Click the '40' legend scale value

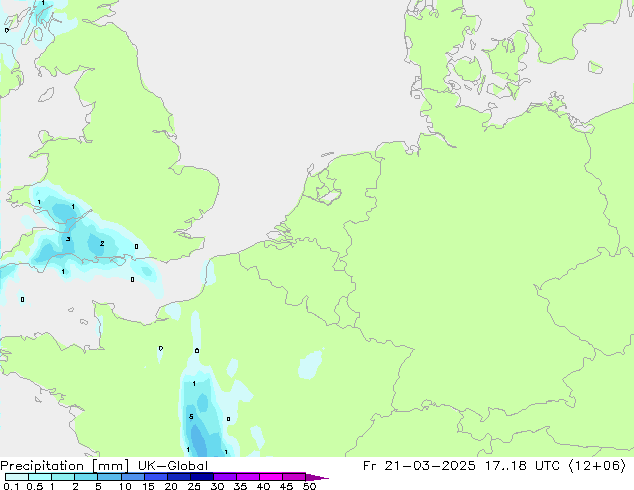pyautogui.click(x=263, y=486)
